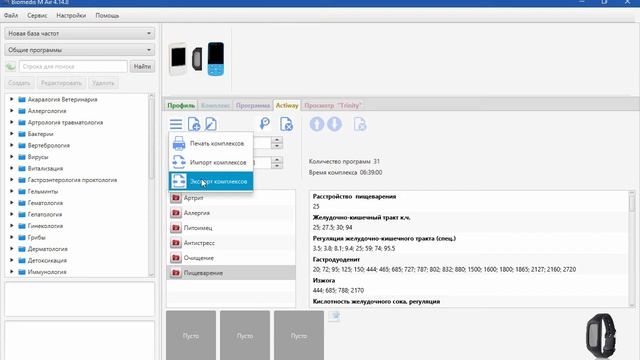Click the Редактировать button

(x=61, y=83)
